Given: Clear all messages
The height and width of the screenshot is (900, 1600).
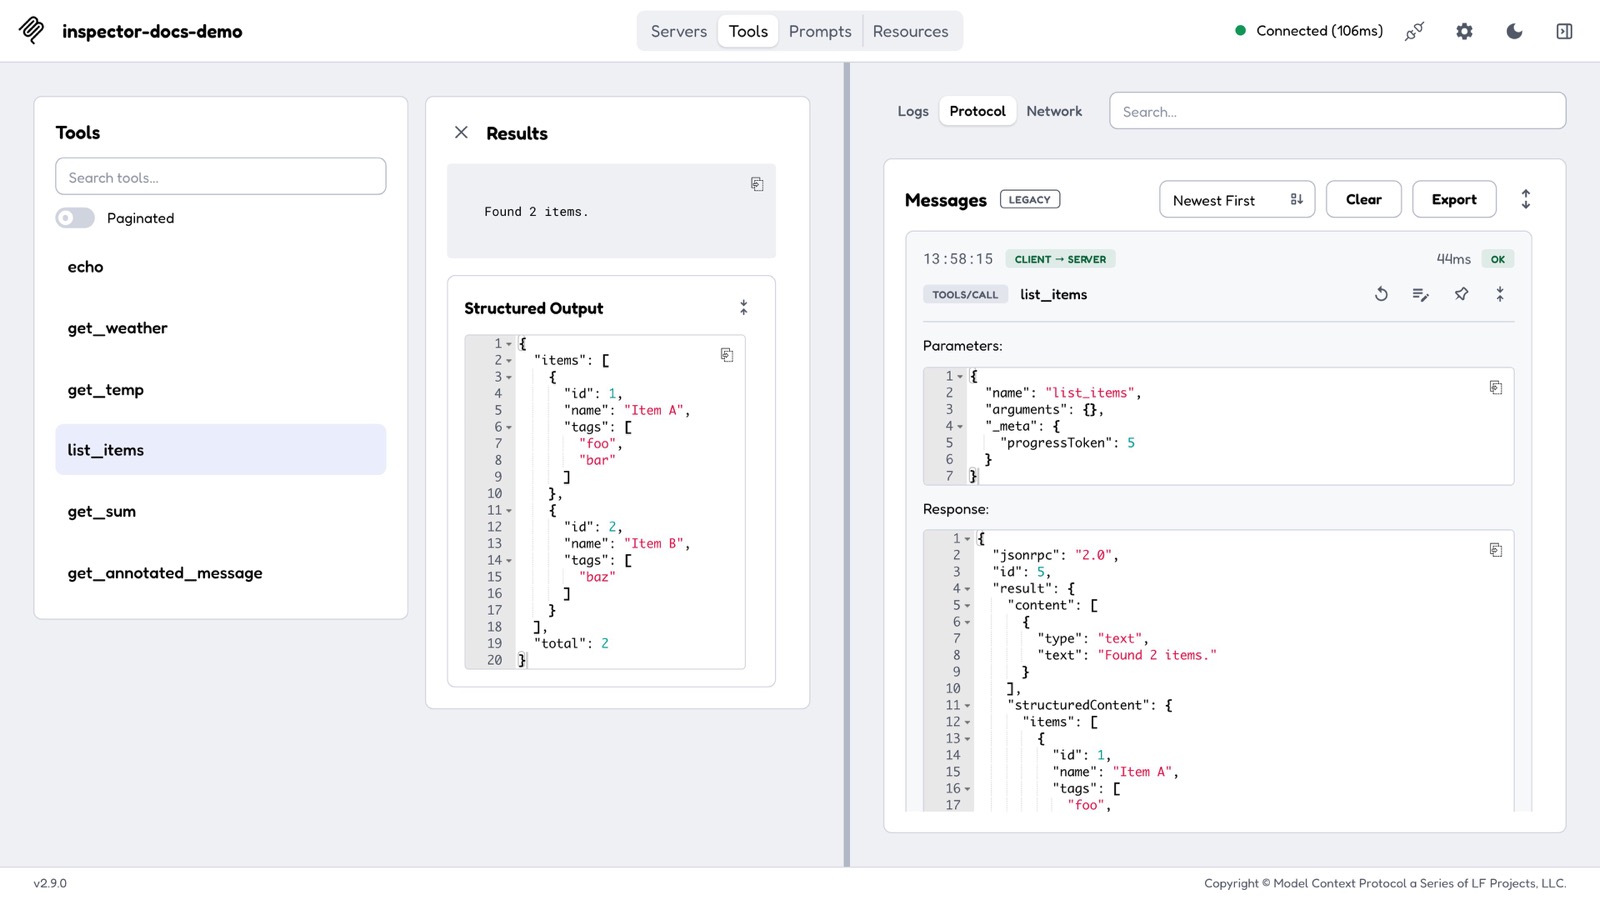Looking at the screenshot, I should coord(1363,199).
